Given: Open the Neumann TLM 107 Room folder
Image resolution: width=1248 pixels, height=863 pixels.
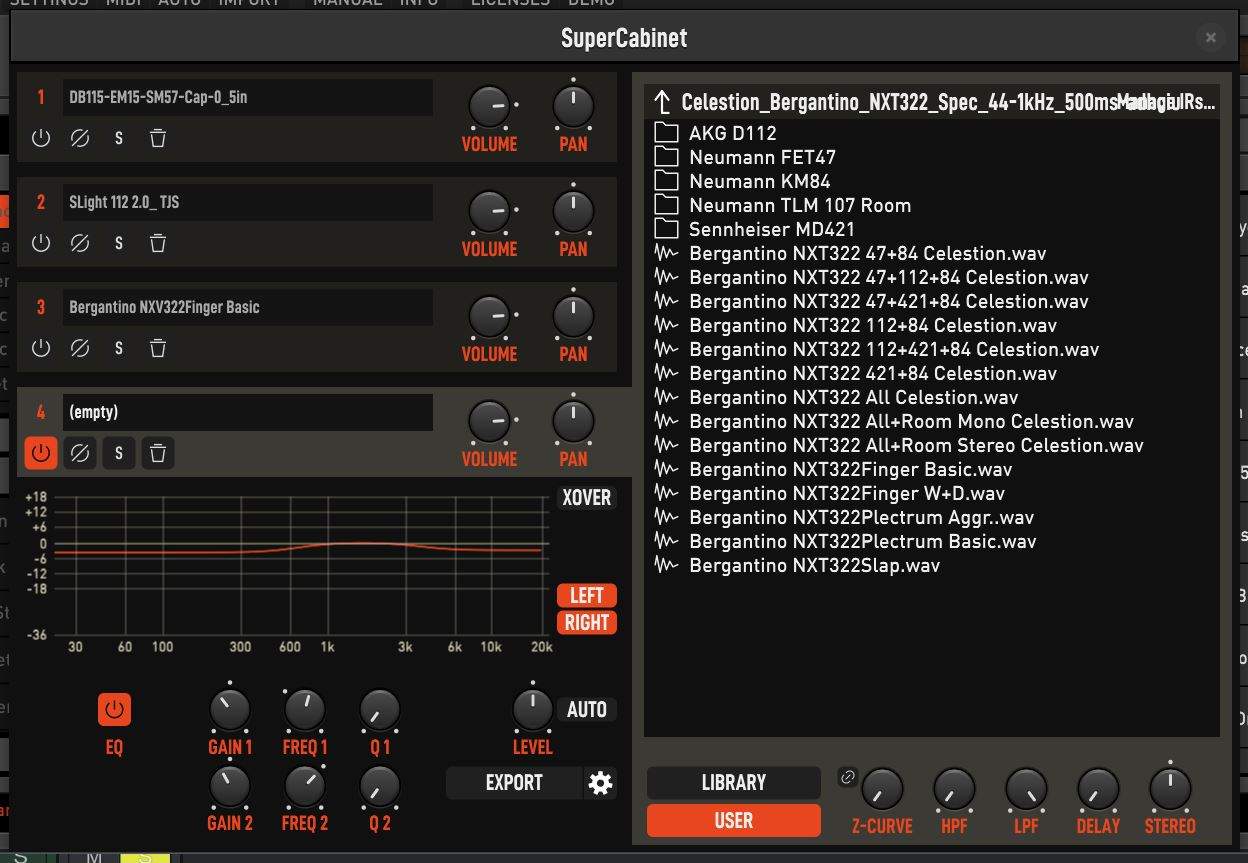Looking at the screenshot, I should coord(931,205).
